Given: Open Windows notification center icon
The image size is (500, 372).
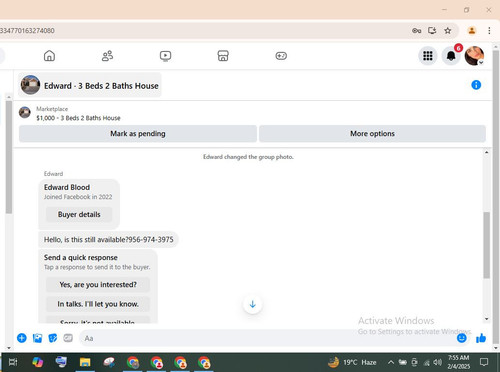Looking at the screenshot, I should click(x=484, y=362).
